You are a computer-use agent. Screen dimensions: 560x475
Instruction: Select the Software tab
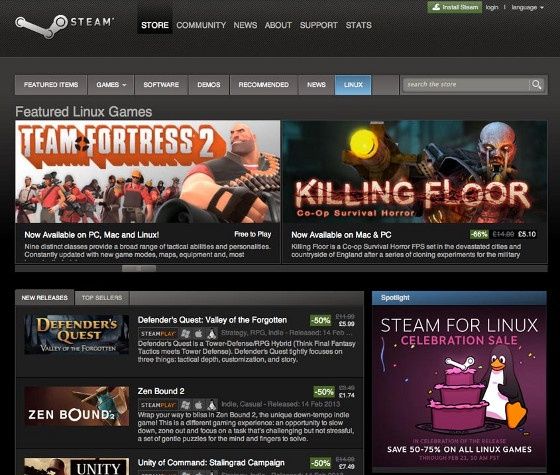(x=161, y=85)
